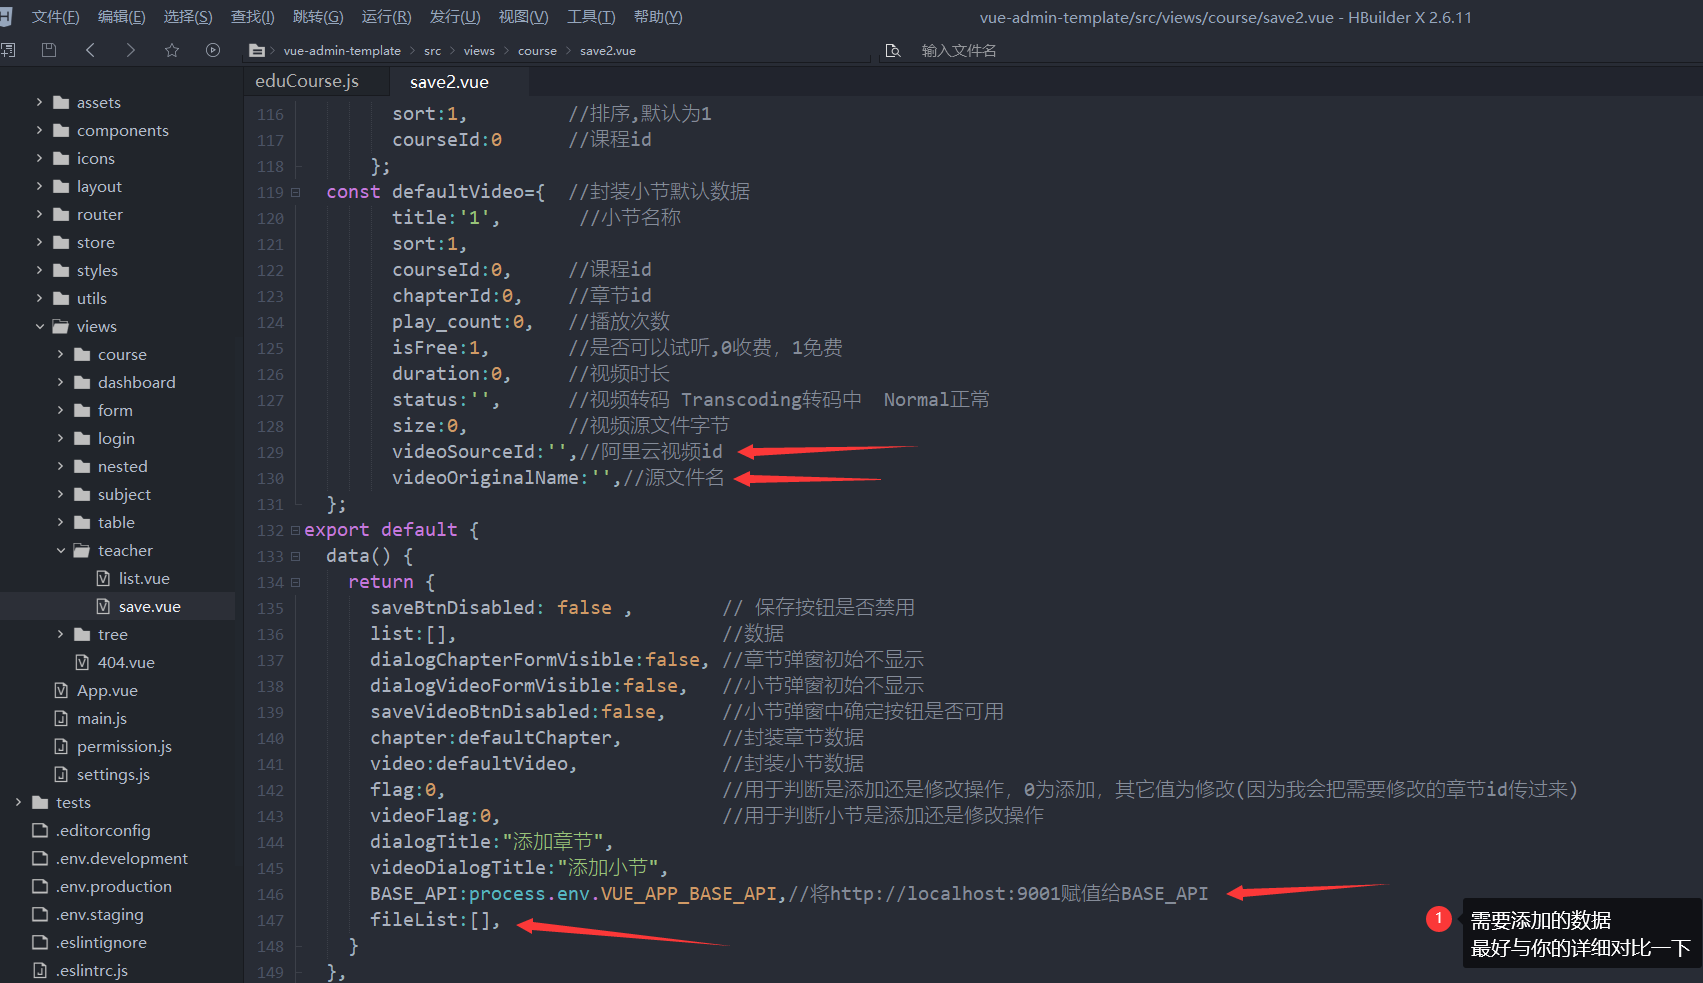This screenshot has width=1703, height=983.
Task: Go forward with the right arrow icon
Action: (x=130, y=50)
